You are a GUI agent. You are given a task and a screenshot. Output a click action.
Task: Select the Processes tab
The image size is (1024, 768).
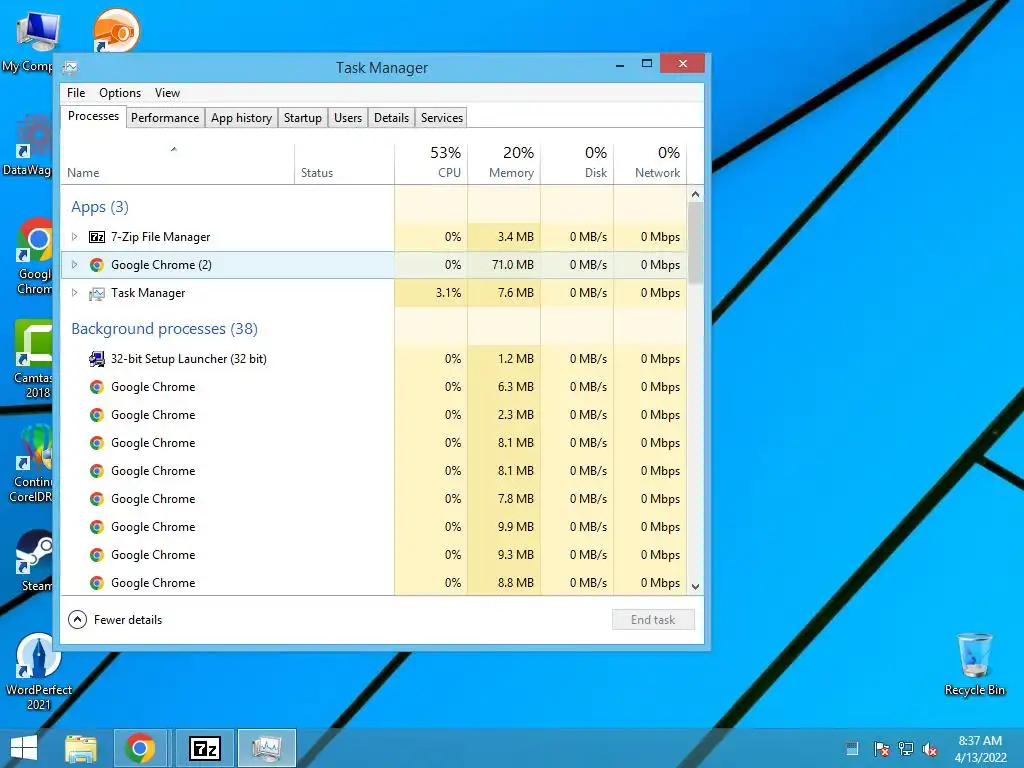coord(93,116)
